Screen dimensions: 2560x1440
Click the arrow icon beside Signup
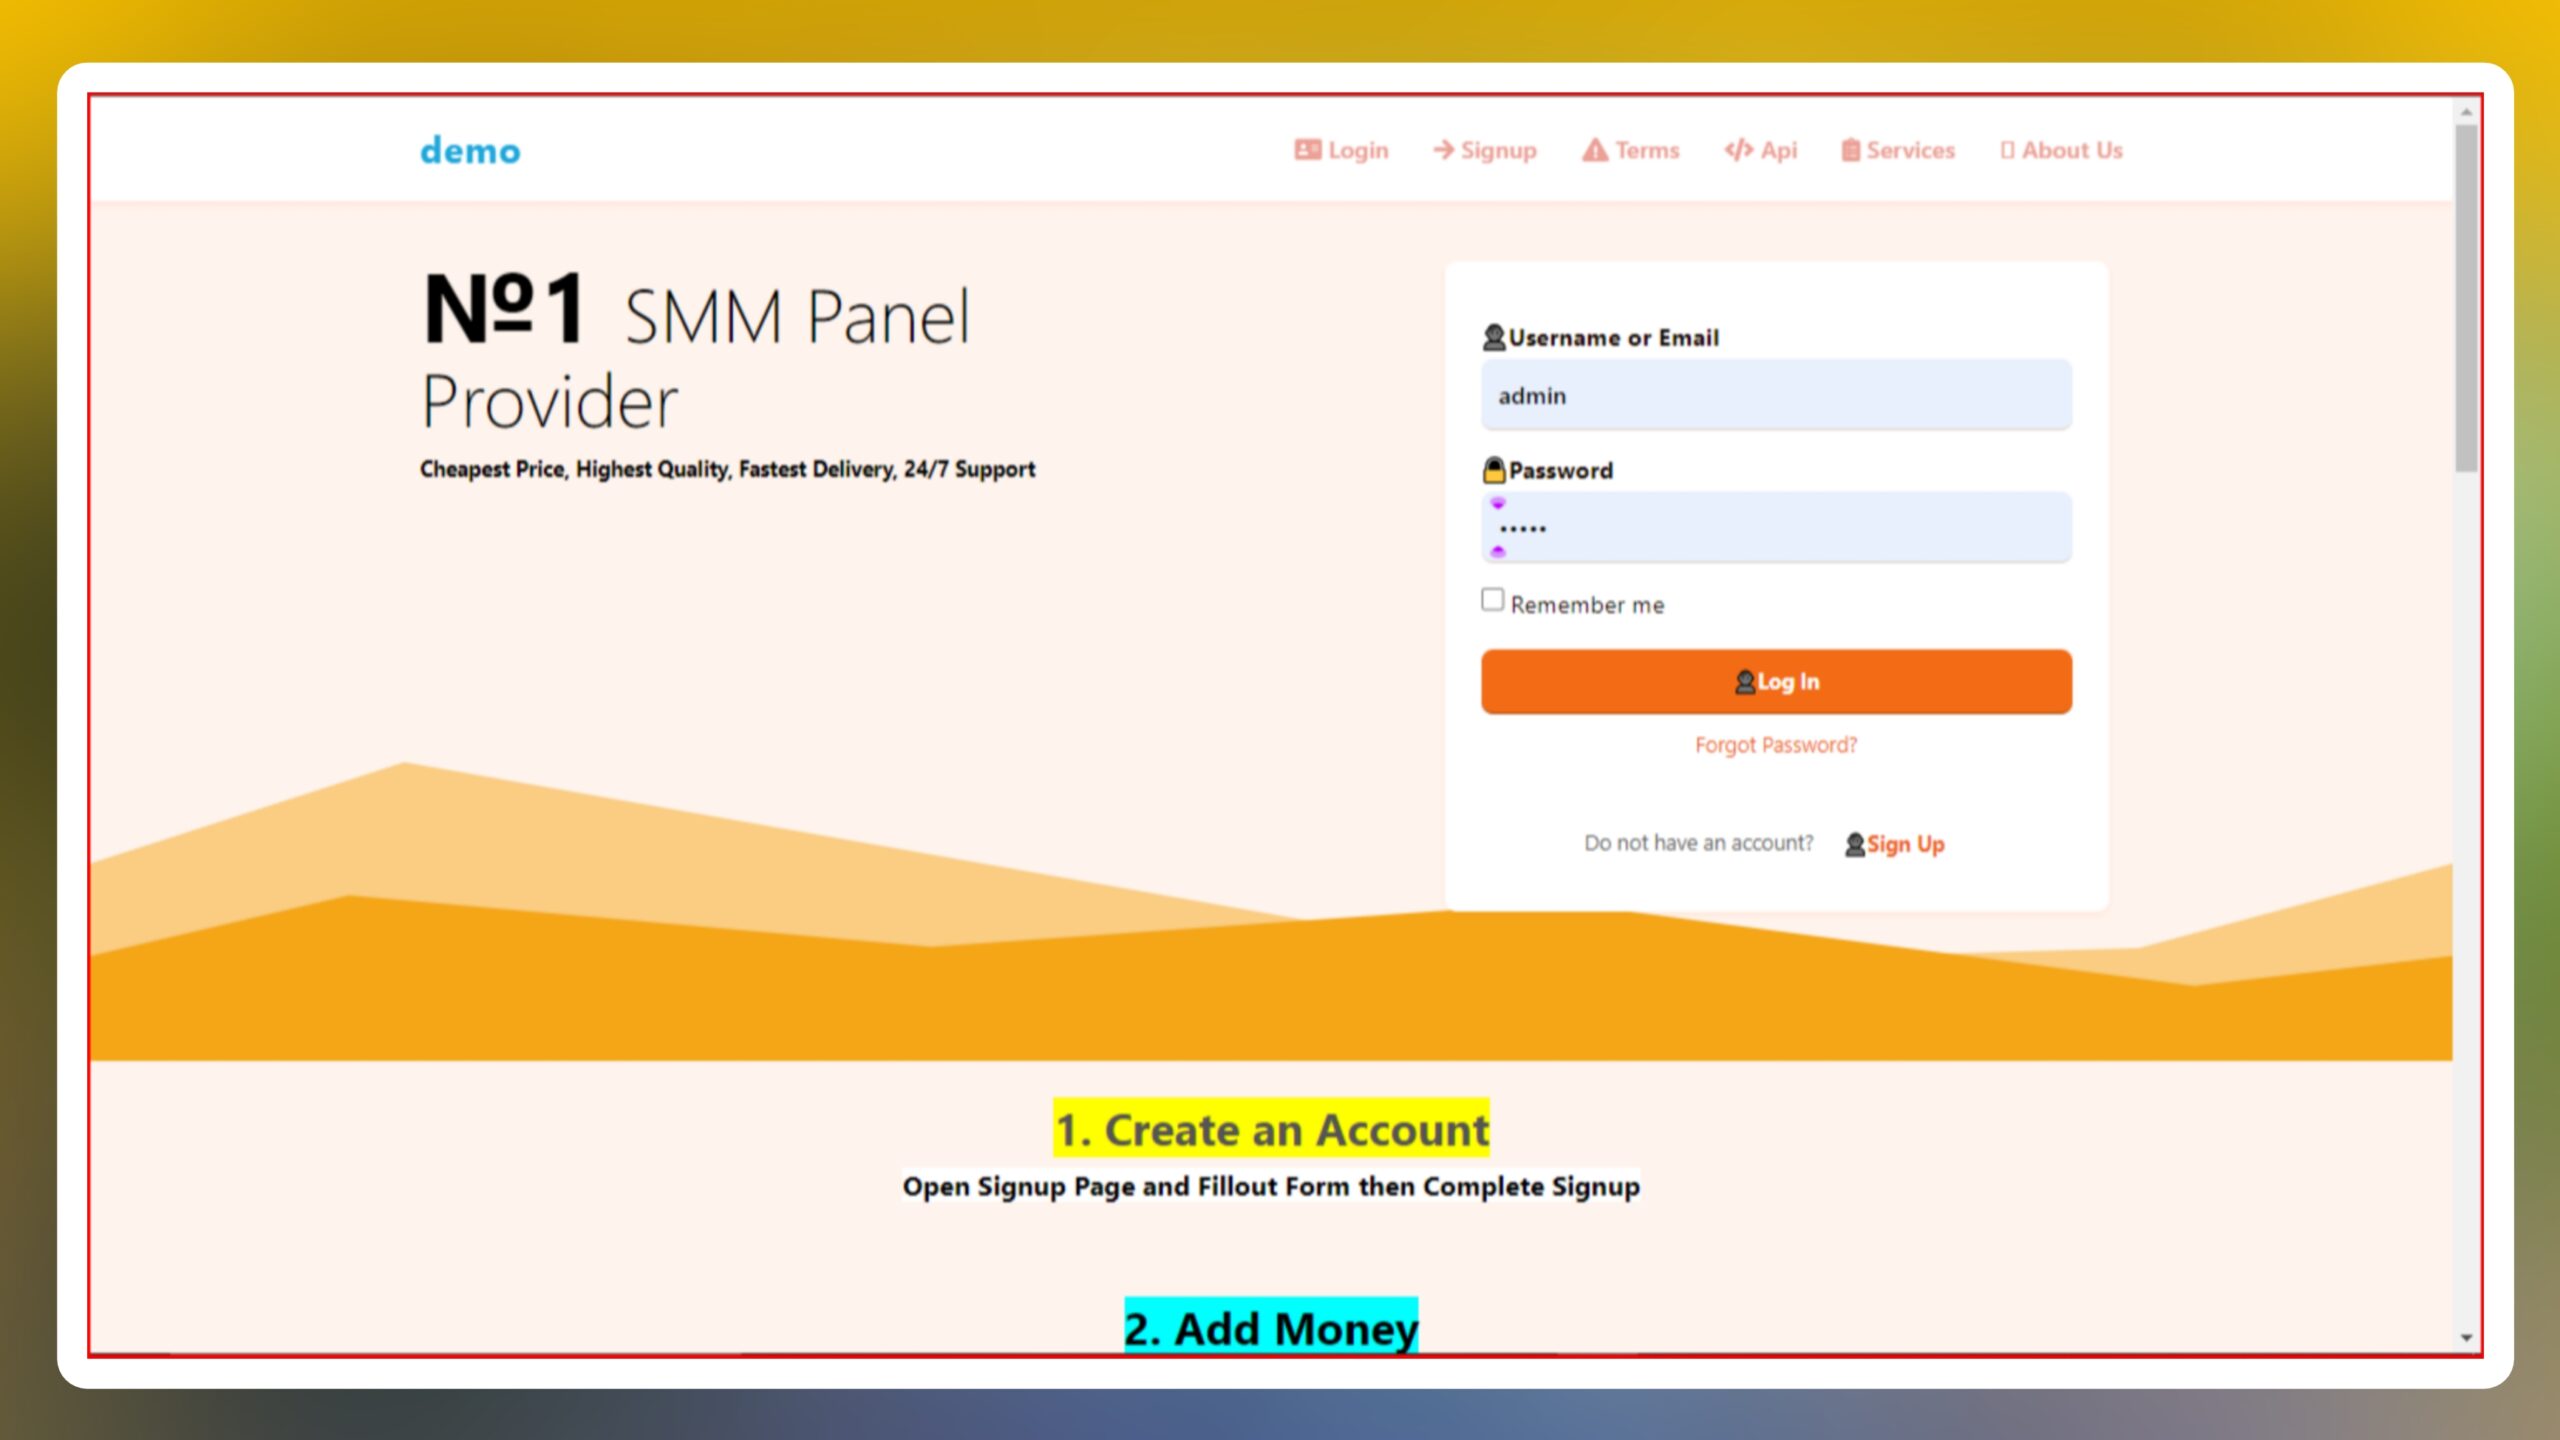[1443, 150]
